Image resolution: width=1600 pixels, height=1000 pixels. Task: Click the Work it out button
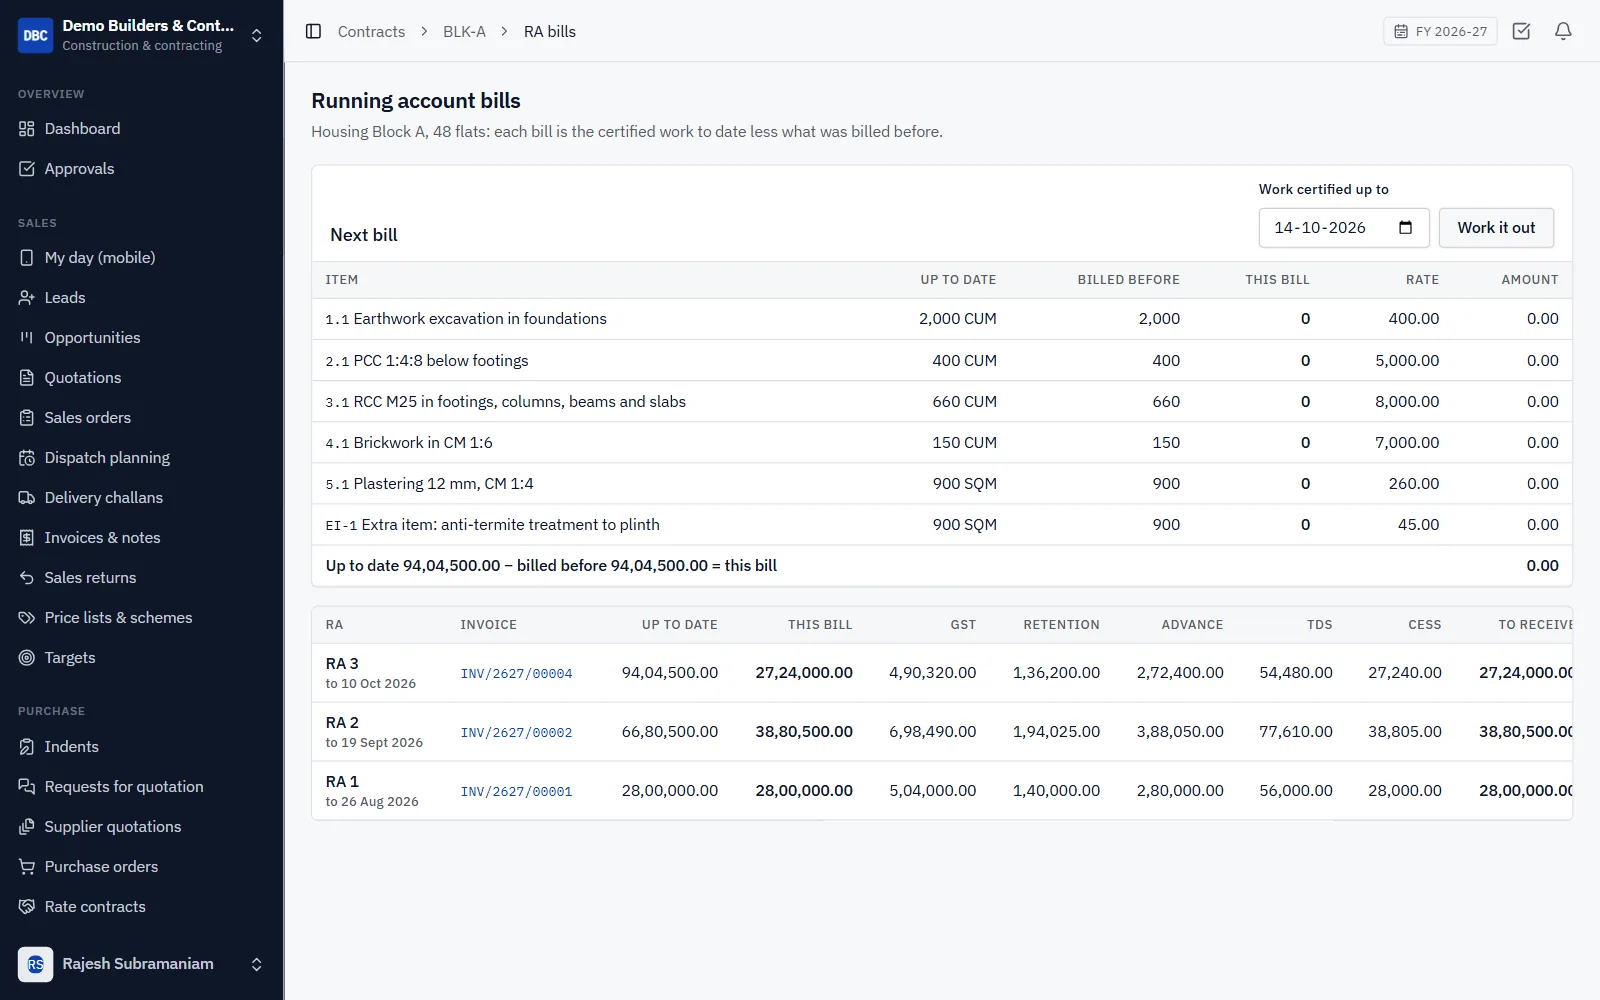tap(1496, 228)
